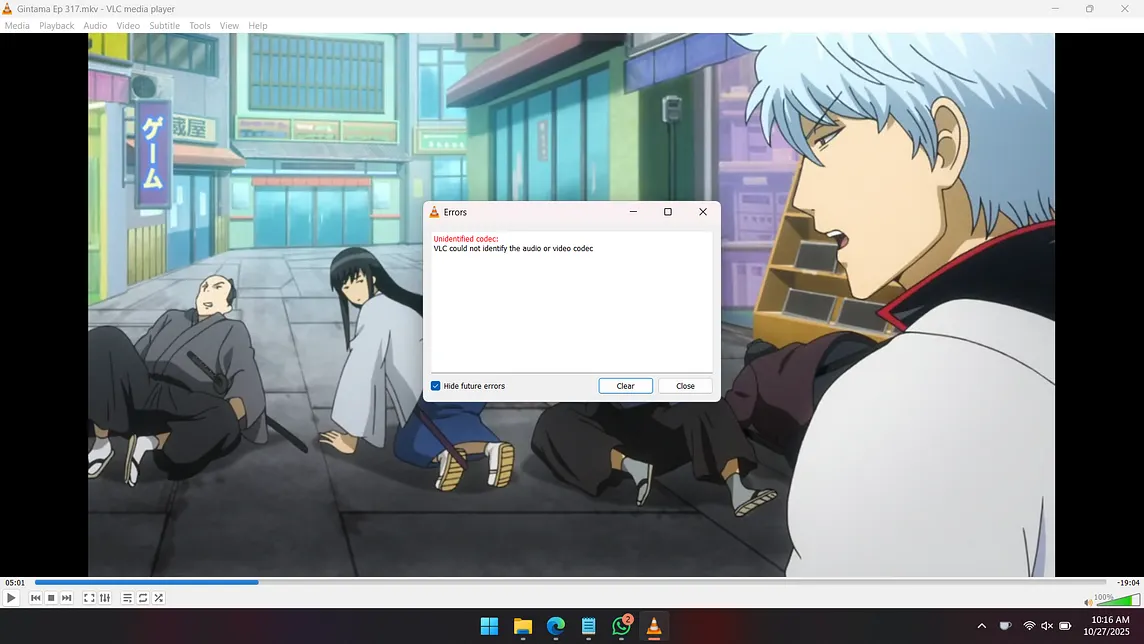The height and width of the screenshot is (644, 1144).
Task: Toggle remaining time display -19:04
Action: tap(1128, 583)
